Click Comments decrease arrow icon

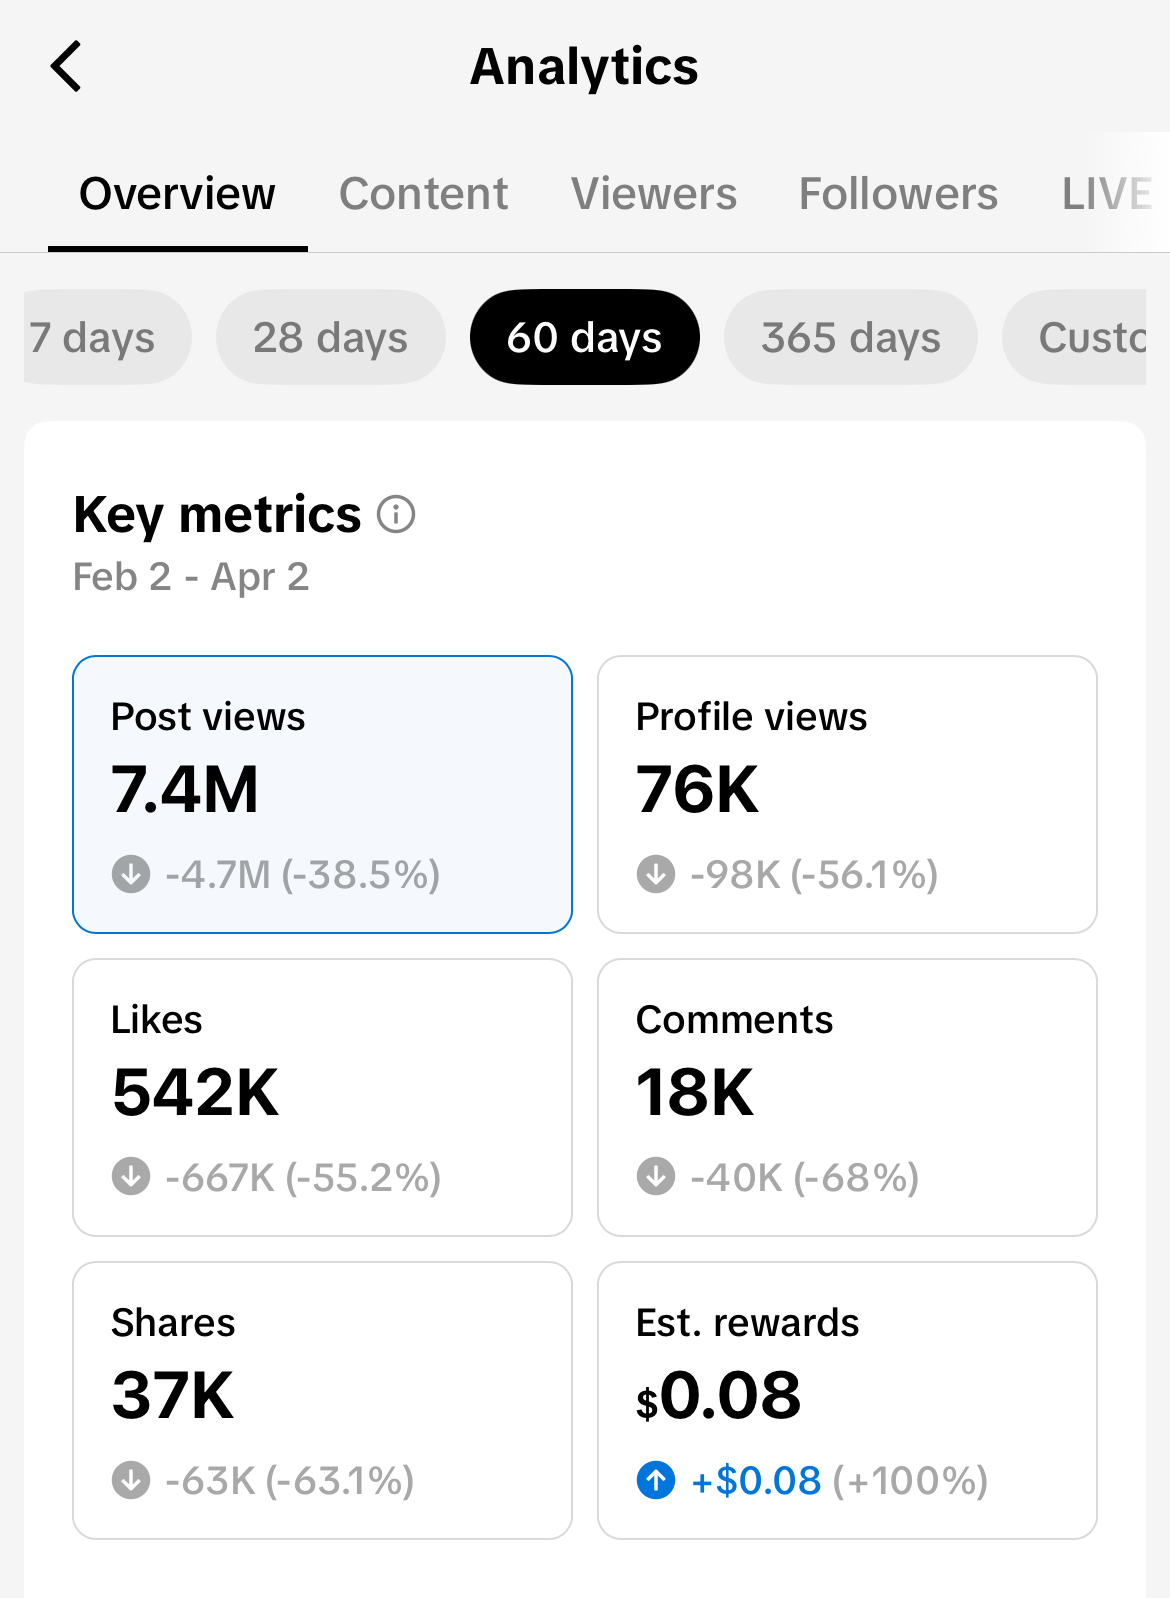(x=656, y=1177)
